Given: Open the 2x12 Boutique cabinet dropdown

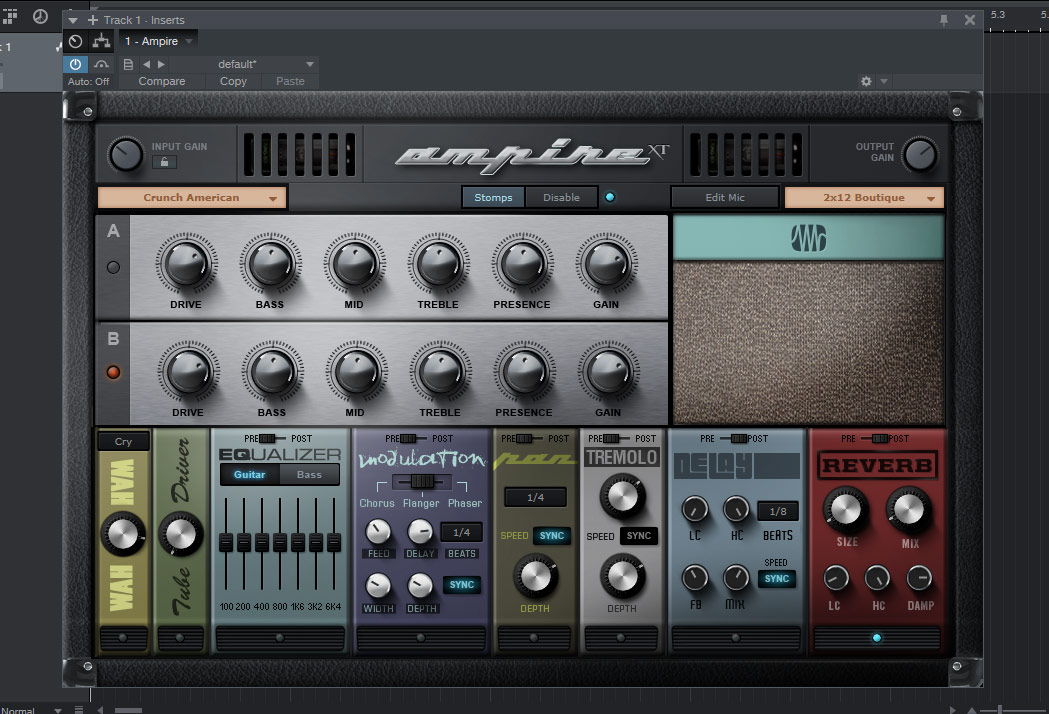Looking at the screenshot, I should tap(864, 197).
